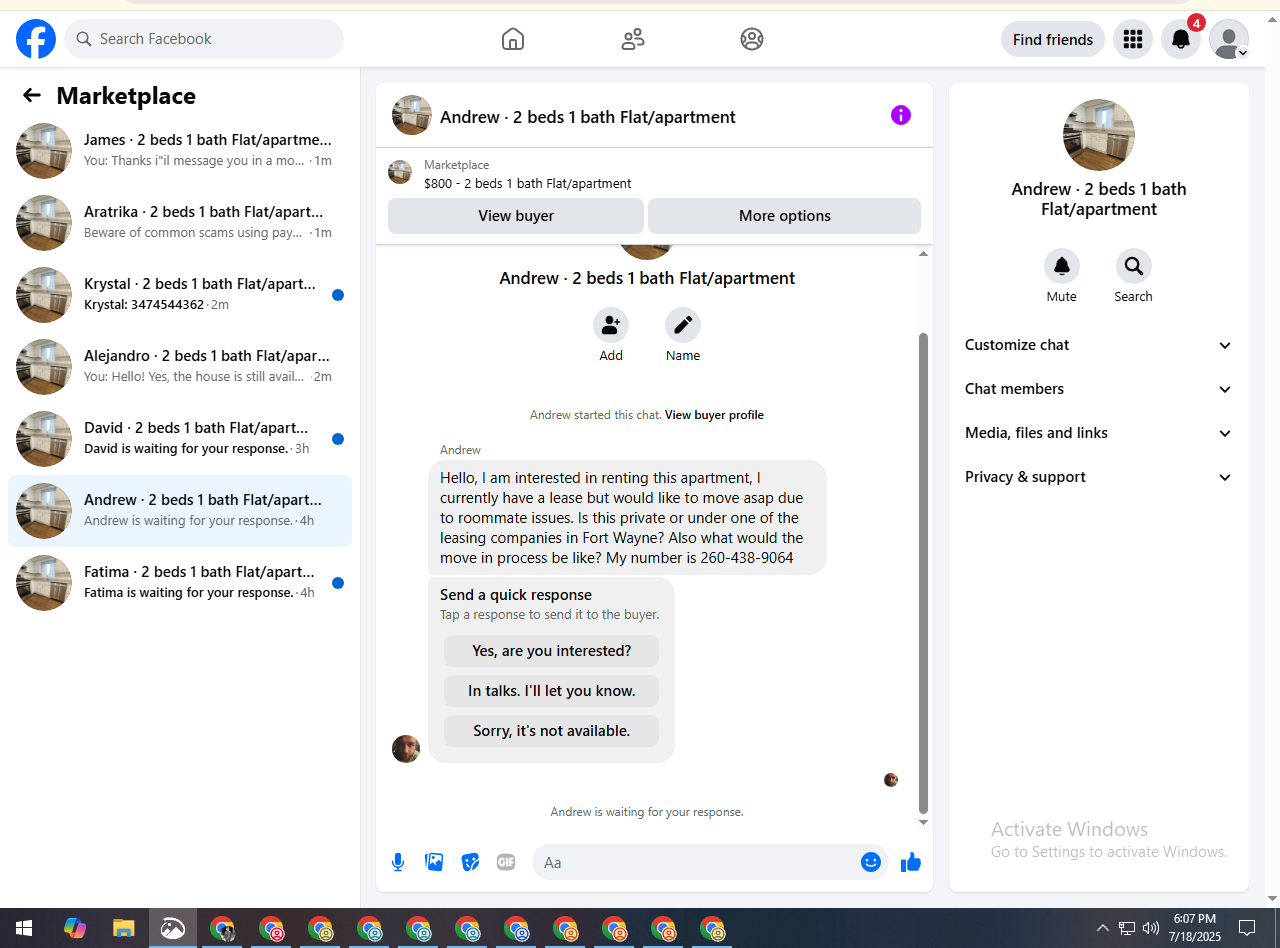Open the Windows Start button

pyautogui.click(x=24, y=928)
